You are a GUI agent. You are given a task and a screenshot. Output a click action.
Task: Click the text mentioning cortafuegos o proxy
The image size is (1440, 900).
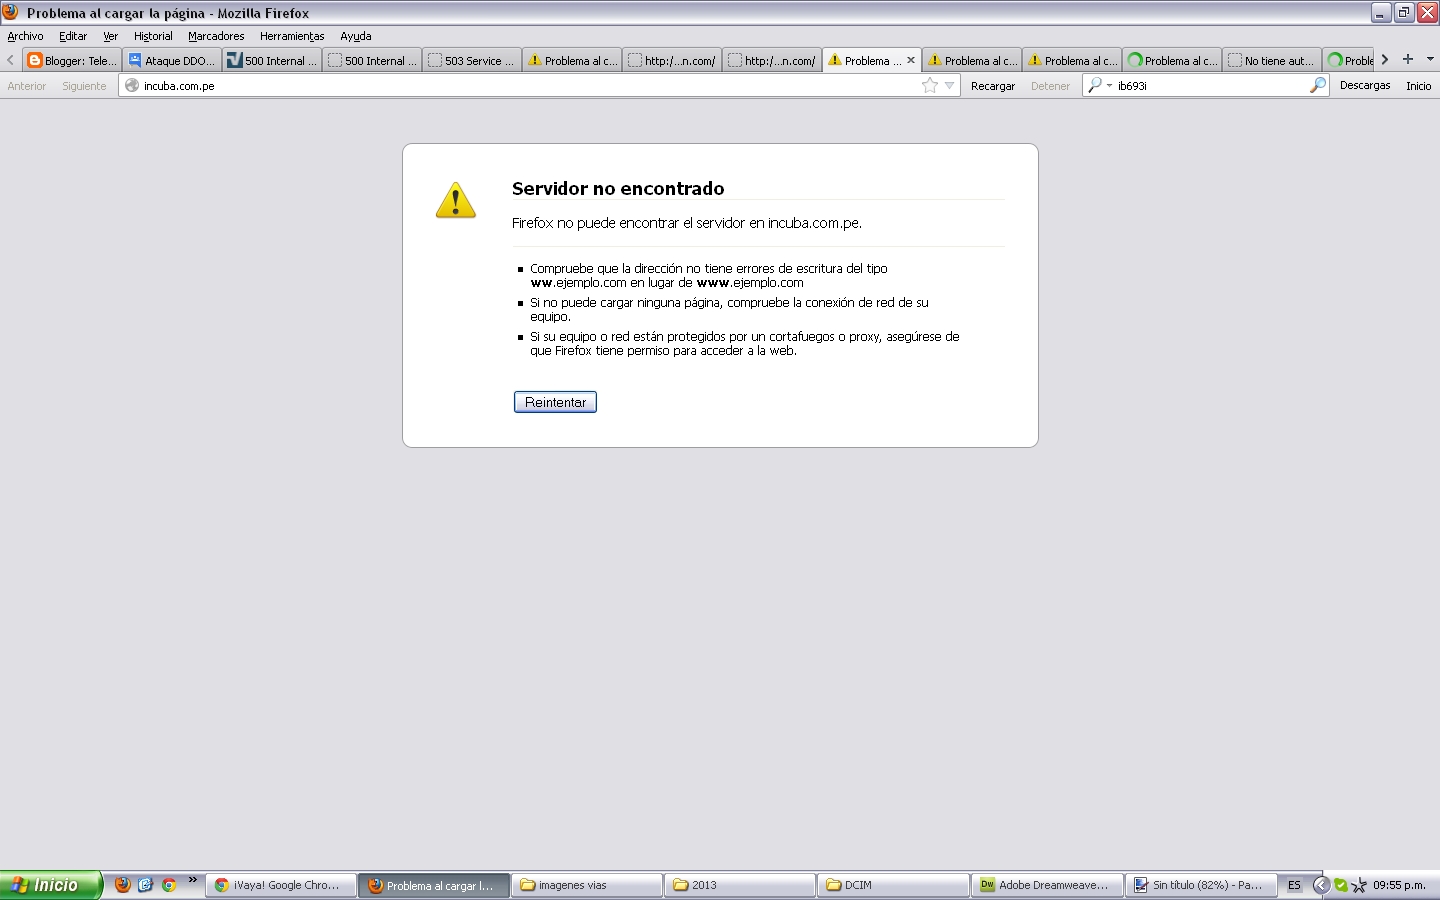point(745,344)
